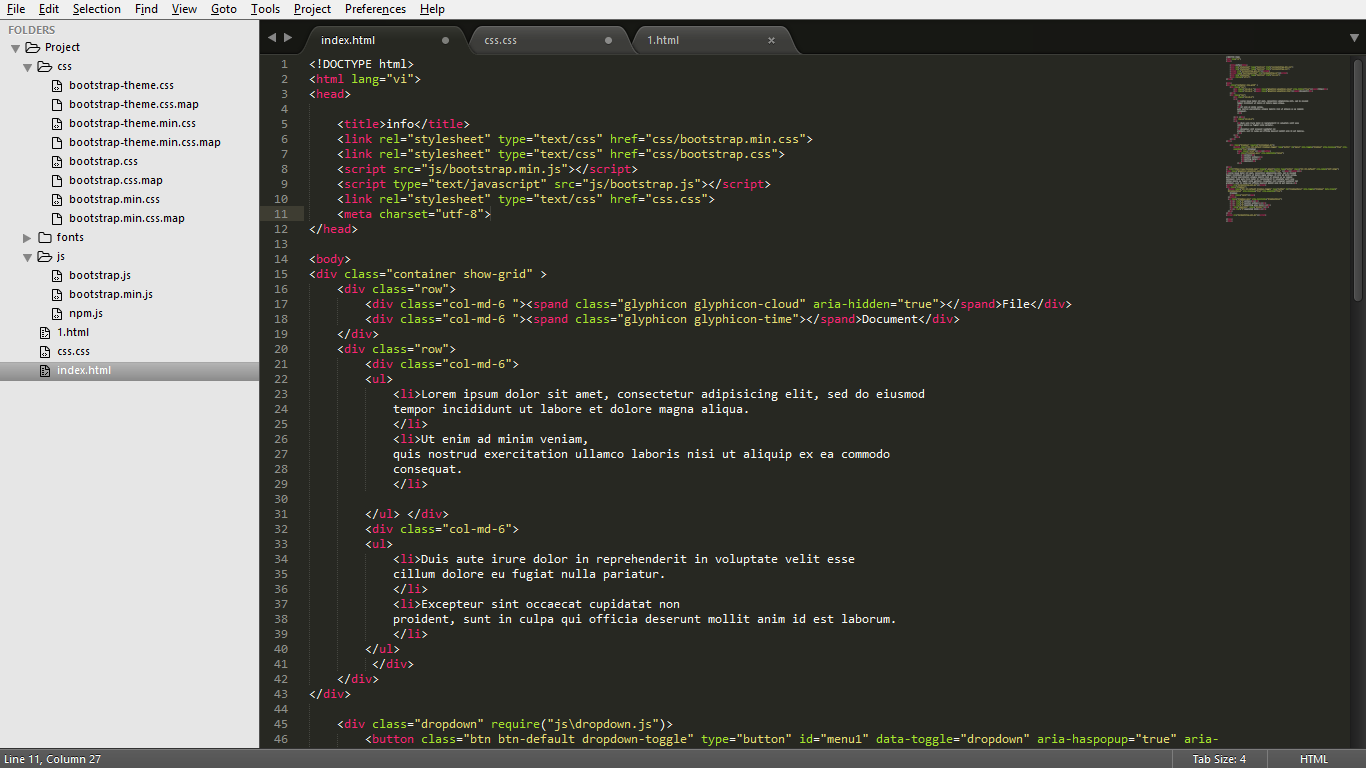Close the 1.html tab with its X
This screenshot has width=1366, height=768.
tap(771, 40)
